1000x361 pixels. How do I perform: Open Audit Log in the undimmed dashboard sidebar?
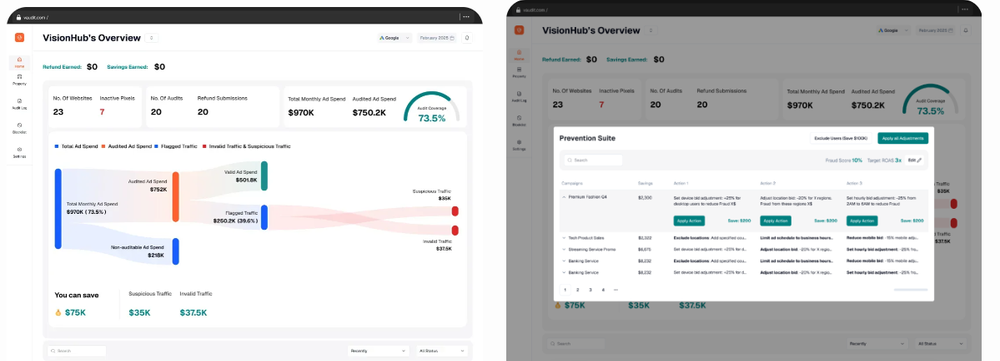pyautogui.click(x=19, y=103)
